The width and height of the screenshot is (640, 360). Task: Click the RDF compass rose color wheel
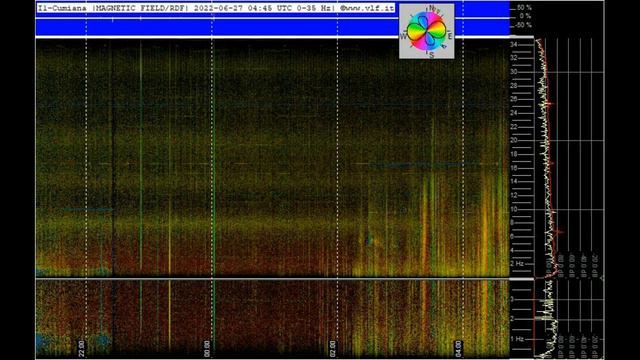[x=427, y=31]
